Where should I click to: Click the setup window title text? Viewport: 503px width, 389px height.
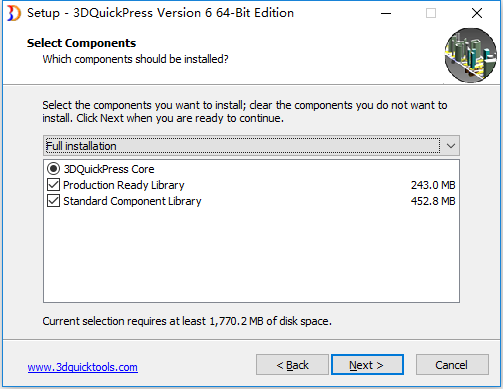point(160,13)
